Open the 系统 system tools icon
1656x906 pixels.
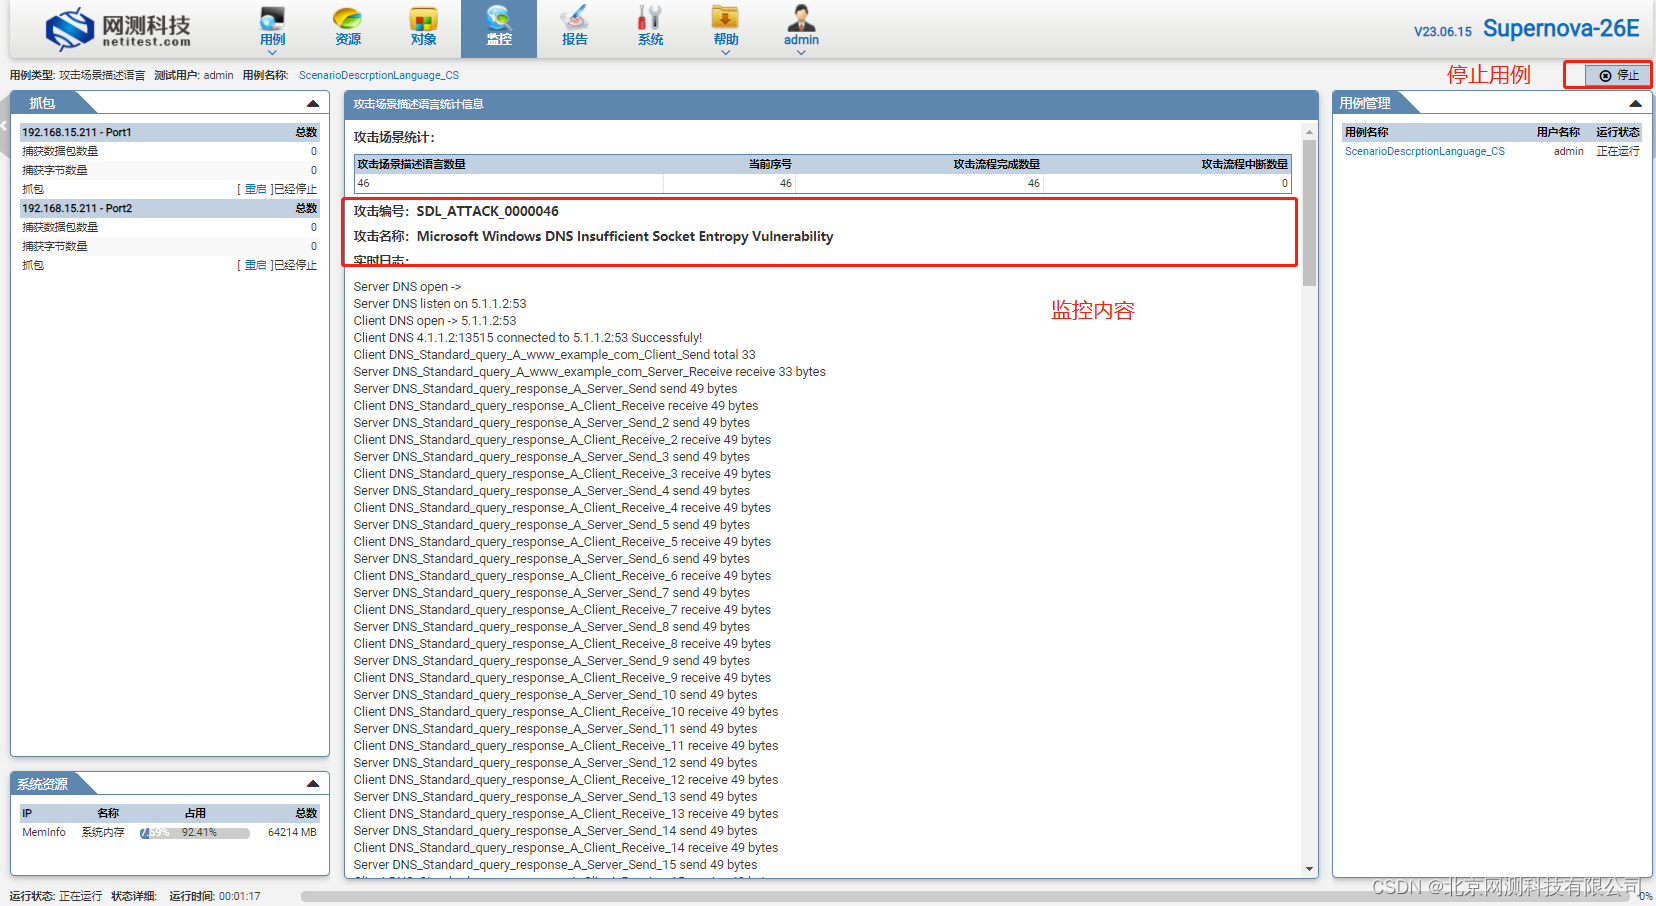click(x=650, y=27)
